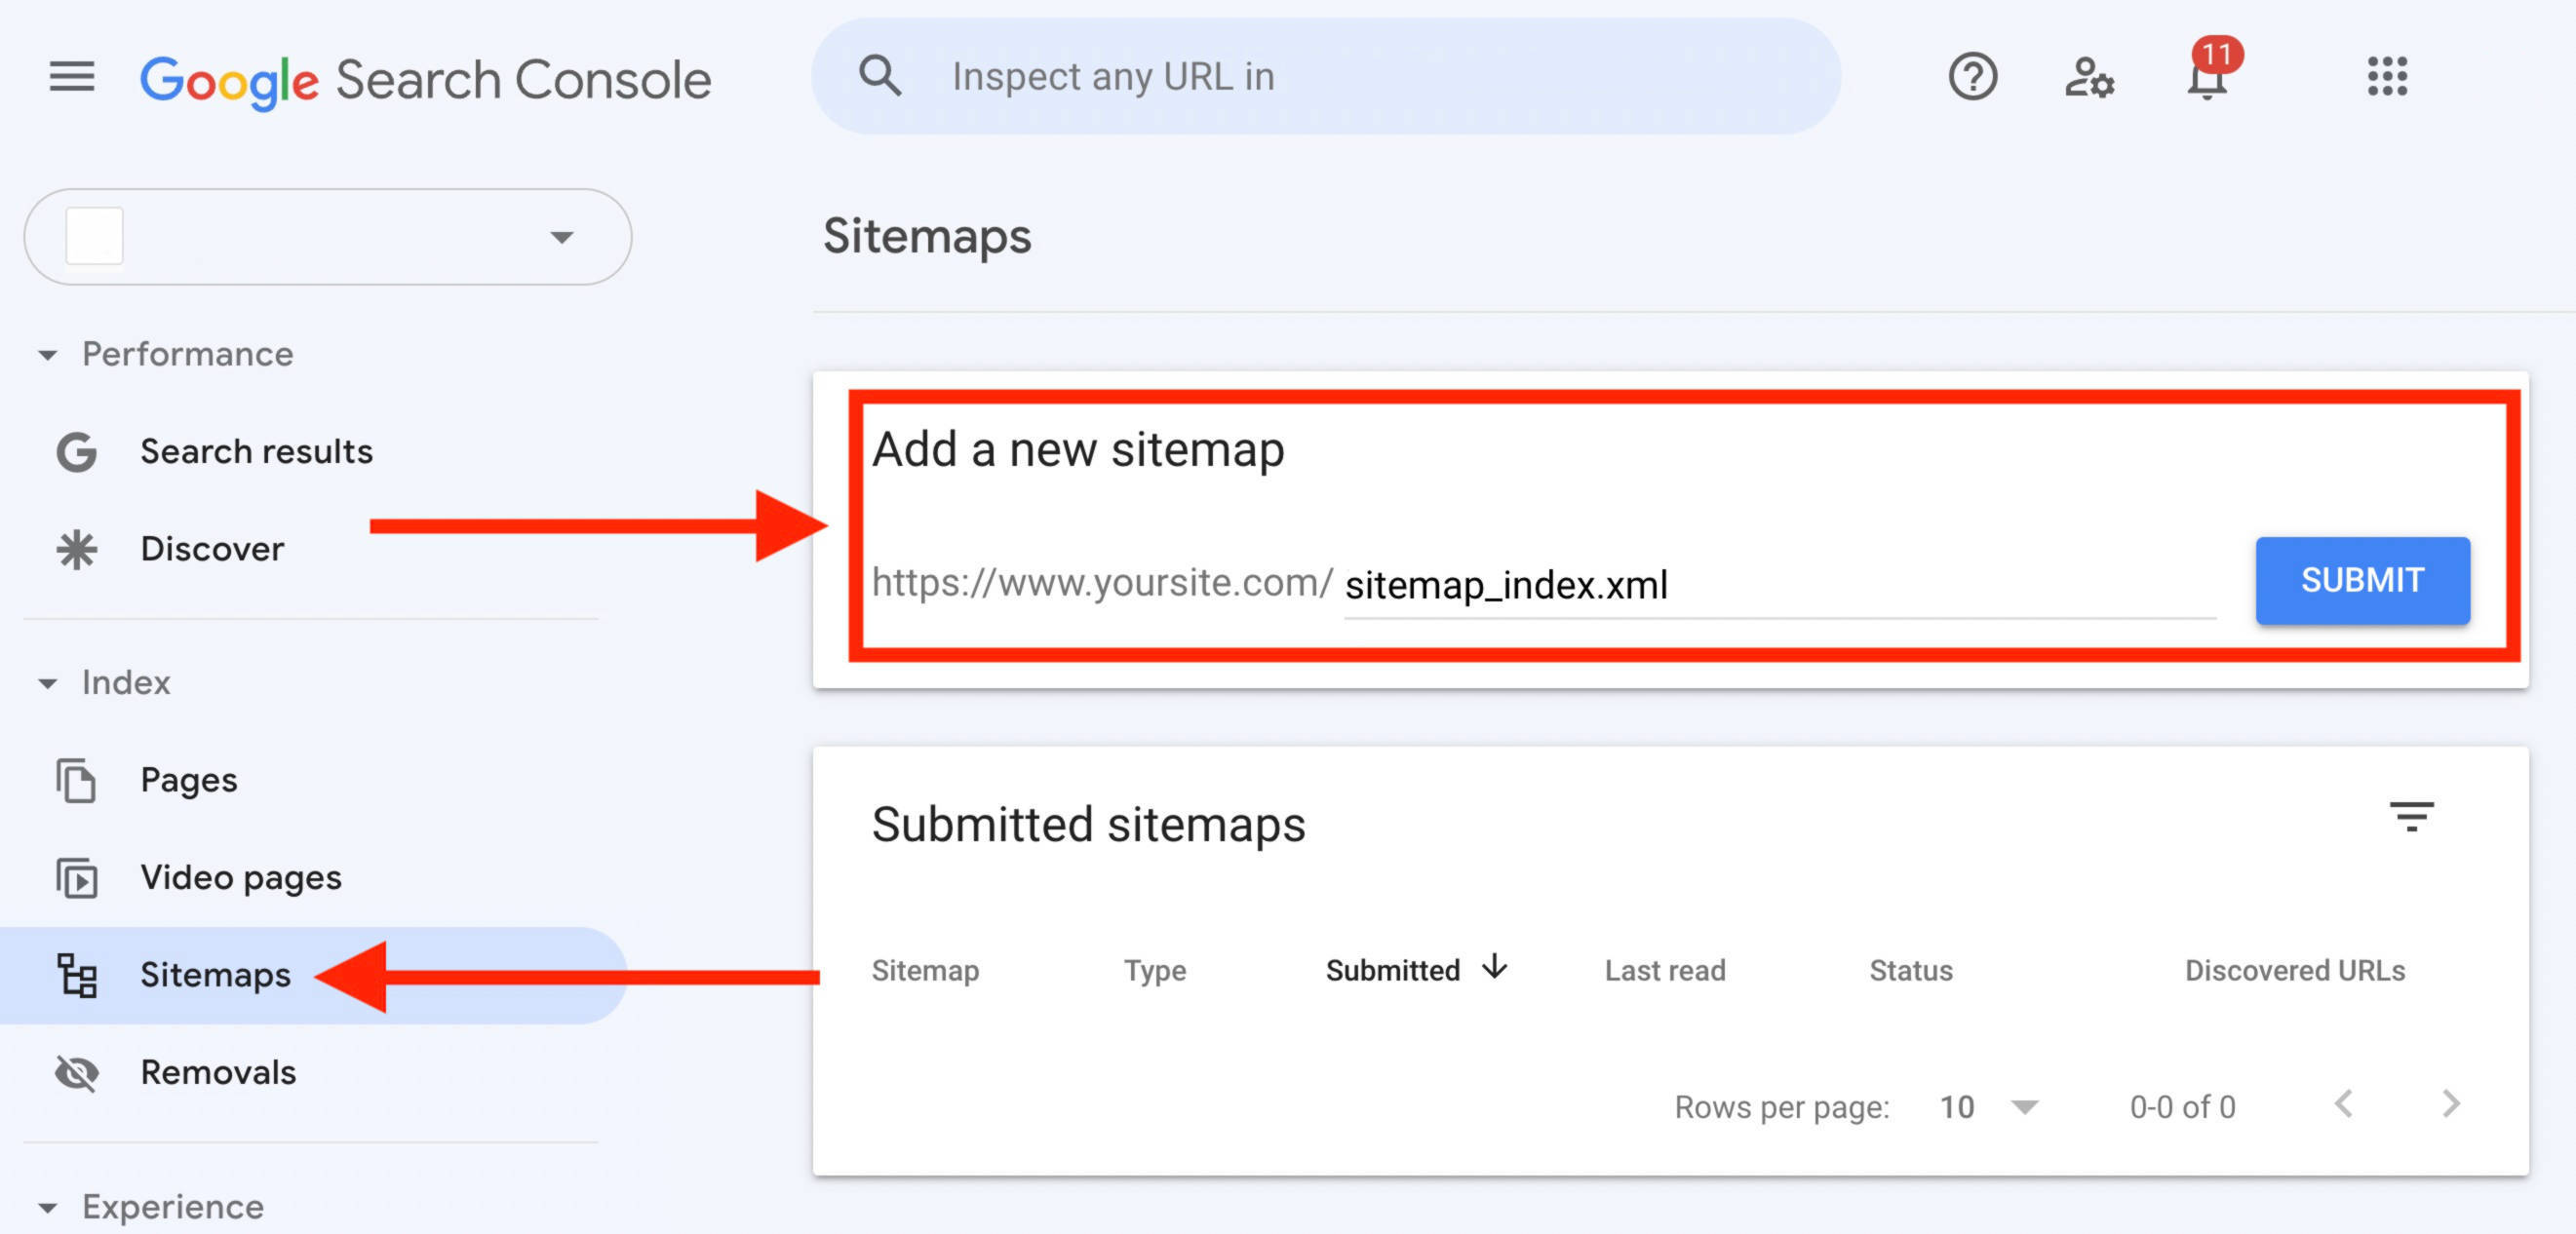
Task: Open the hamburger navigation menu
Action: pos(70,76)
